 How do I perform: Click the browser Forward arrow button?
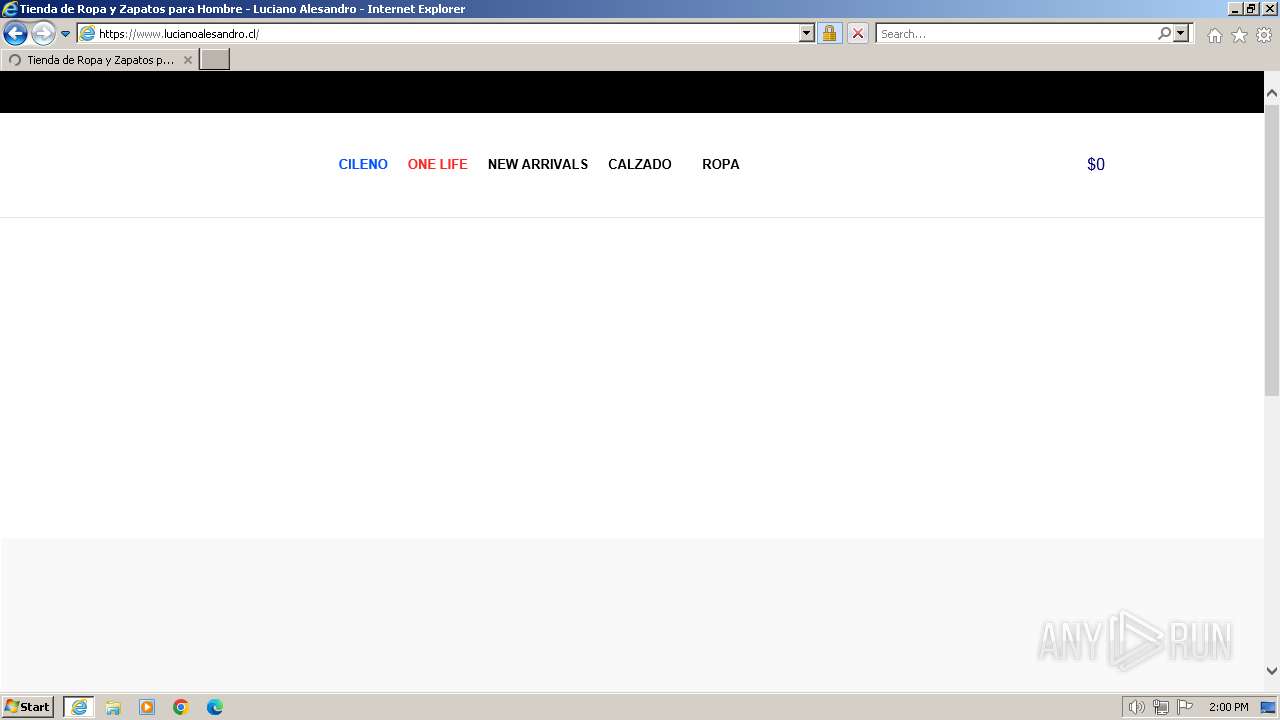(43, 33)
